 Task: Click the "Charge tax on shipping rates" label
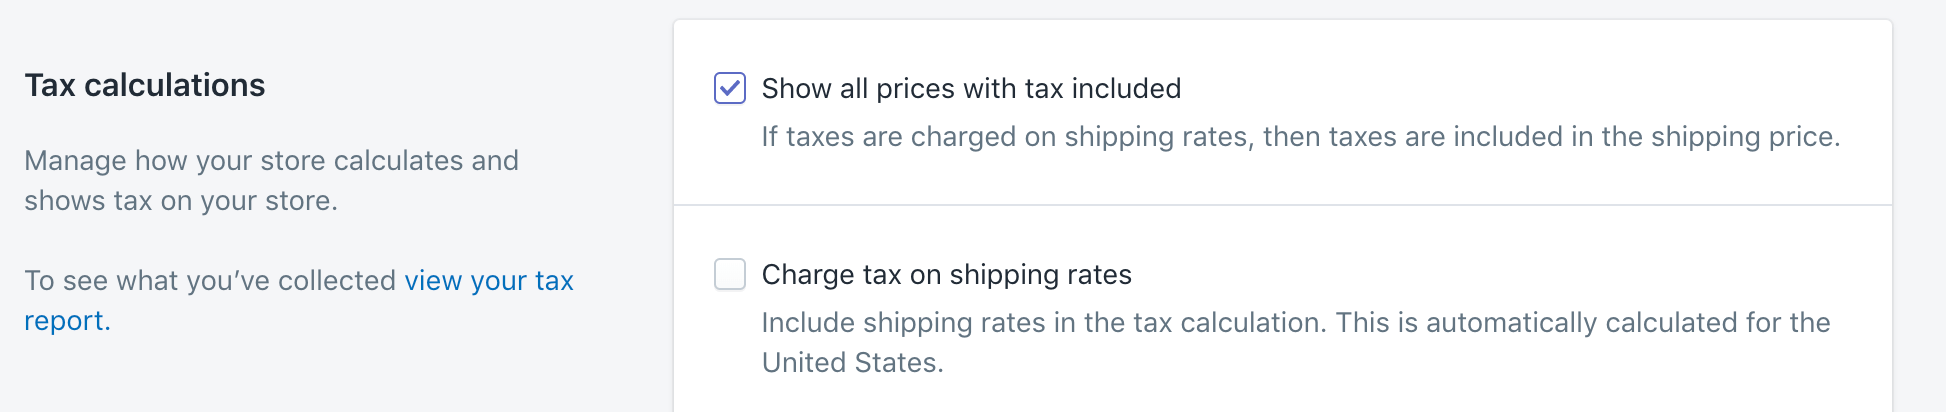[946, 275]
